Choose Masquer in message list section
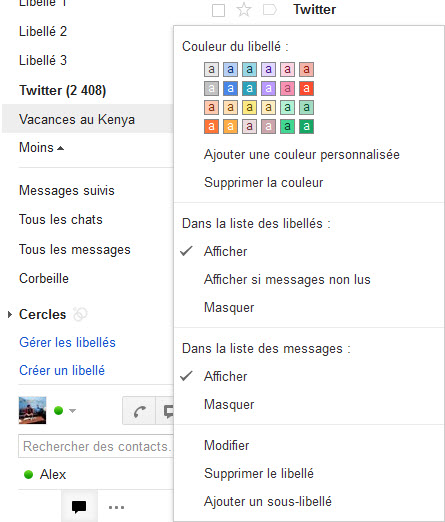Viewport: 445px width, 522px height. [x=229, y=404]
